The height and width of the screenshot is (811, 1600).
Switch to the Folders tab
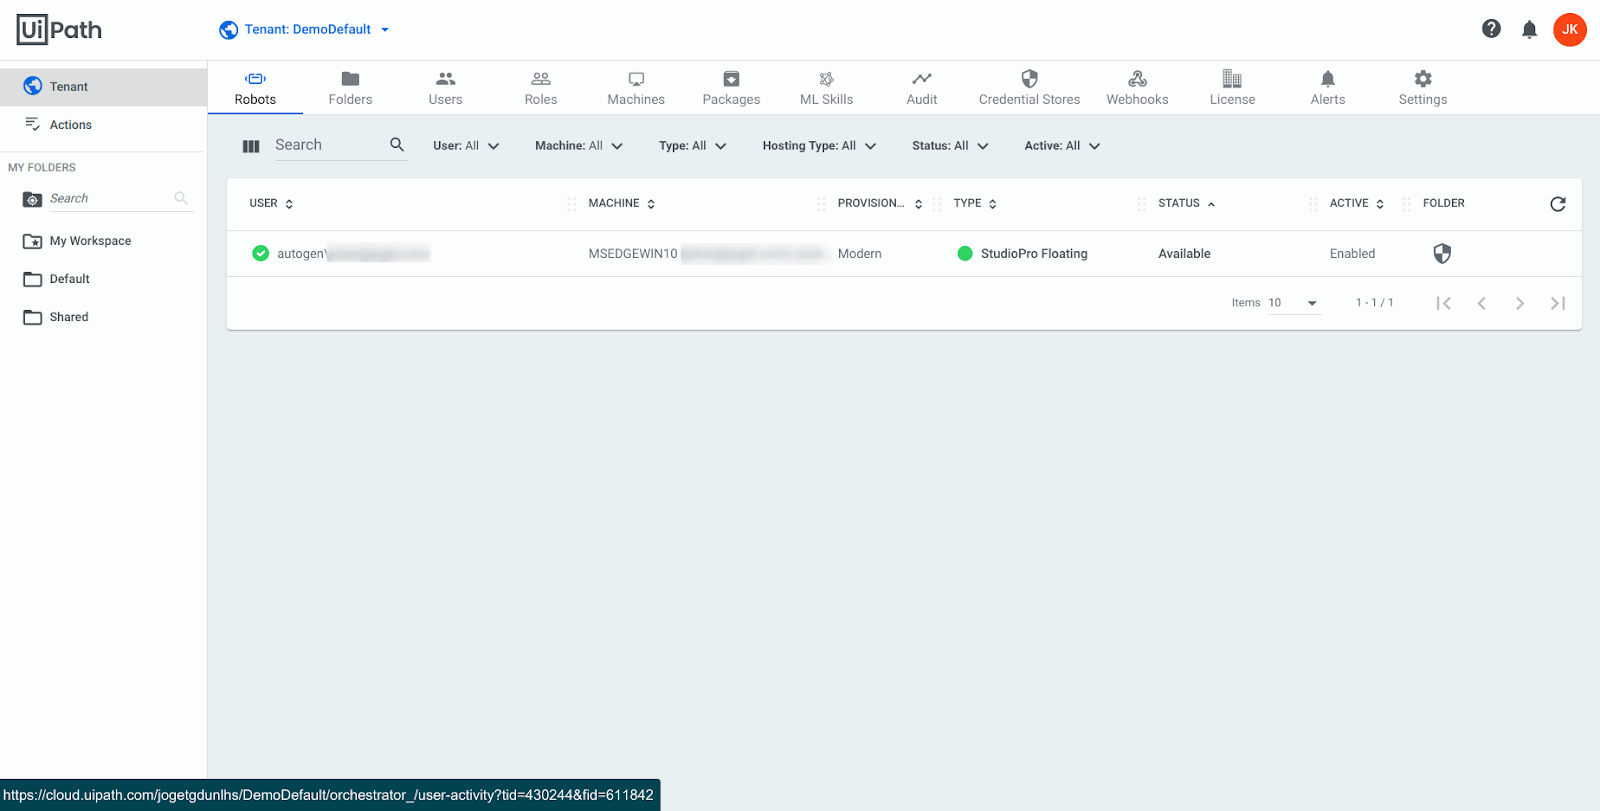350,88
